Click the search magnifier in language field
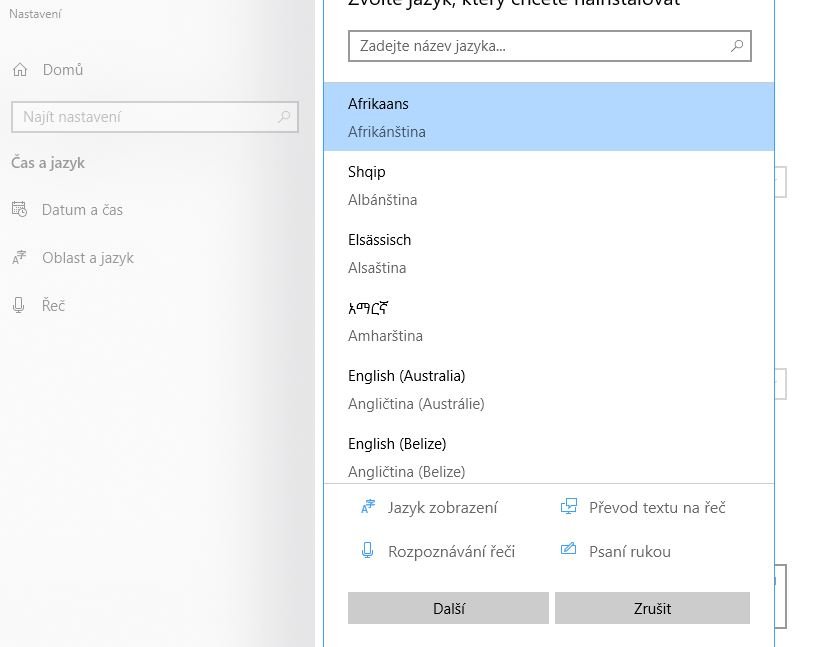Image resolution: width=830 pixels, height=647 pixels. 736,46
